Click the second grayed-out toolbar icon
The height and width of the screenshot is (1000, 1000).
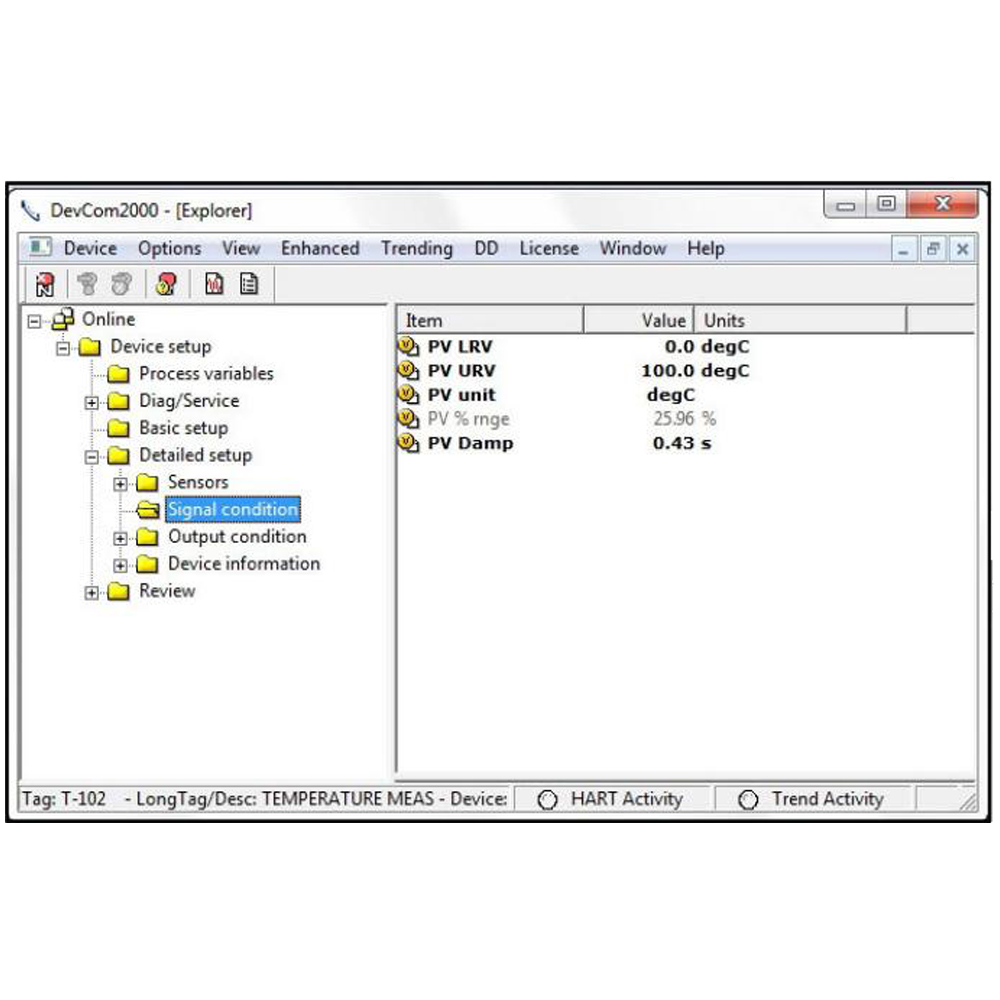(x=122, y=284)
